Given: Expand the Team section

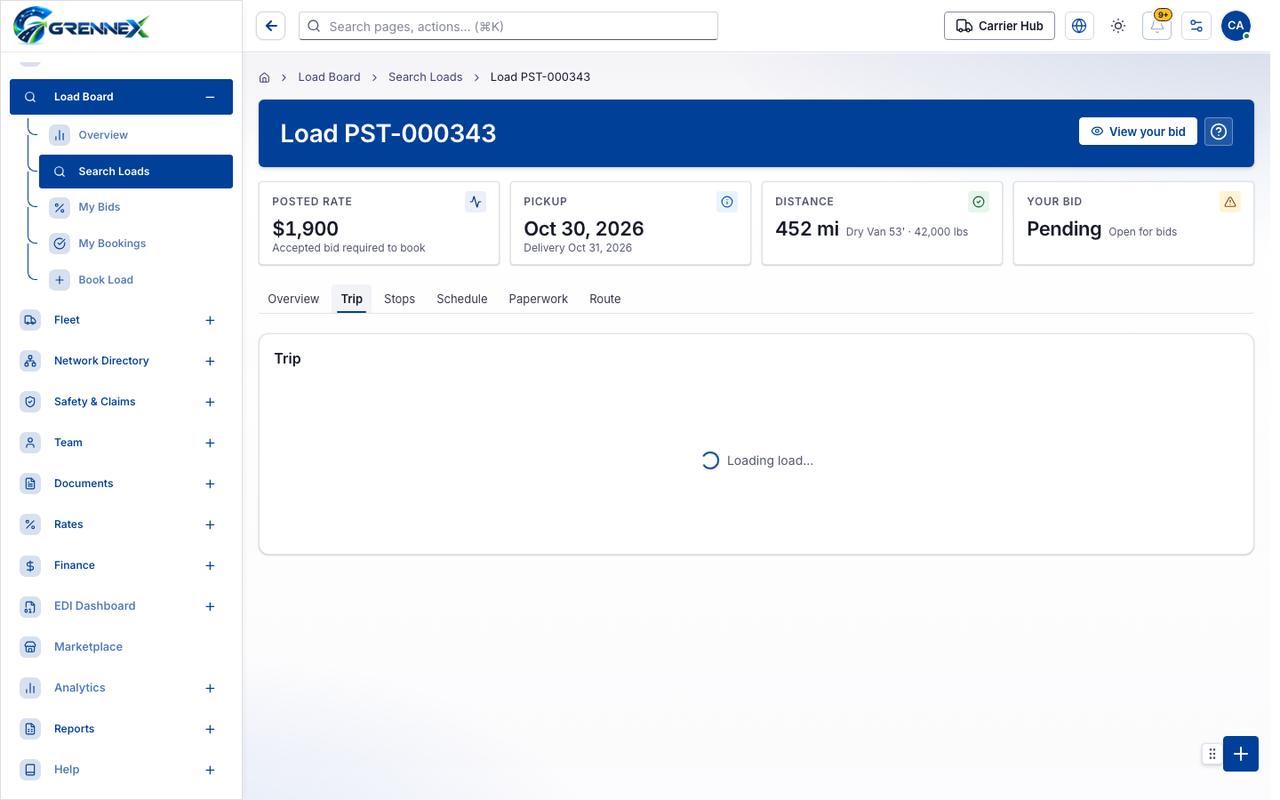Looking at the screenshot, I should point(210,443).
